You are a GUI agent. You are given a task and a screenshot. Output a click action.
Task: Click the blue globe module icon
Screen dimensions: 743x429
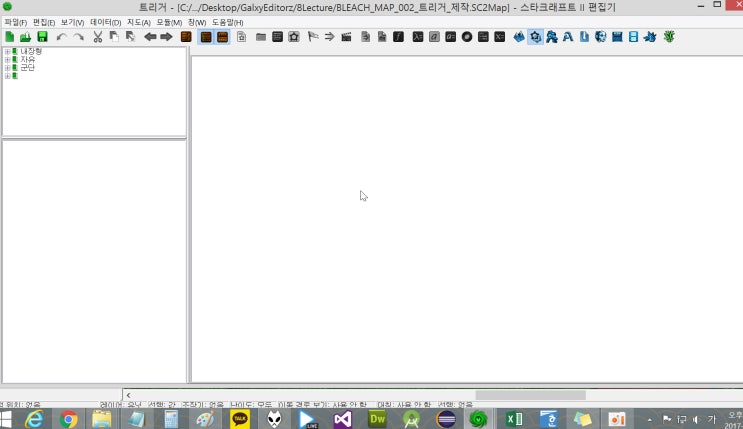pyautogui.click(x=600, y=37)
